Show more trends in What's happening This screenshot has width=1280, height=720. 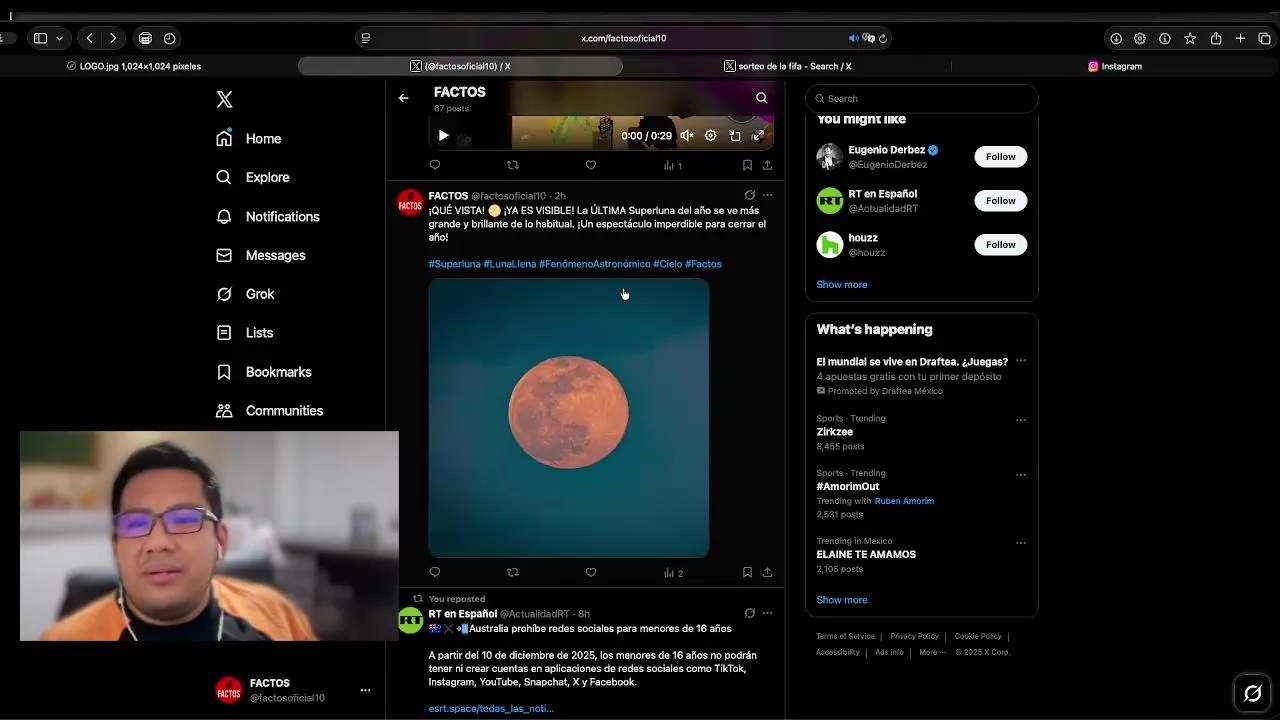[842, 600]
